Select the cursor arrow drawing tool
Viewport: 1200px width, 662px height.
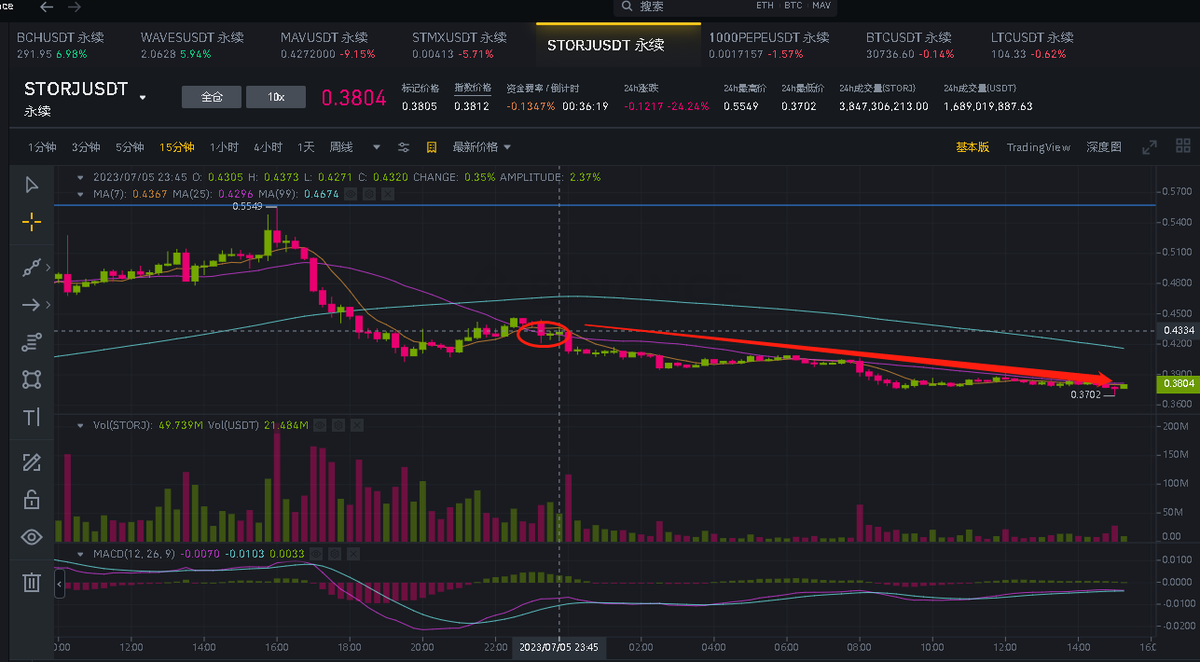(32, 184)
